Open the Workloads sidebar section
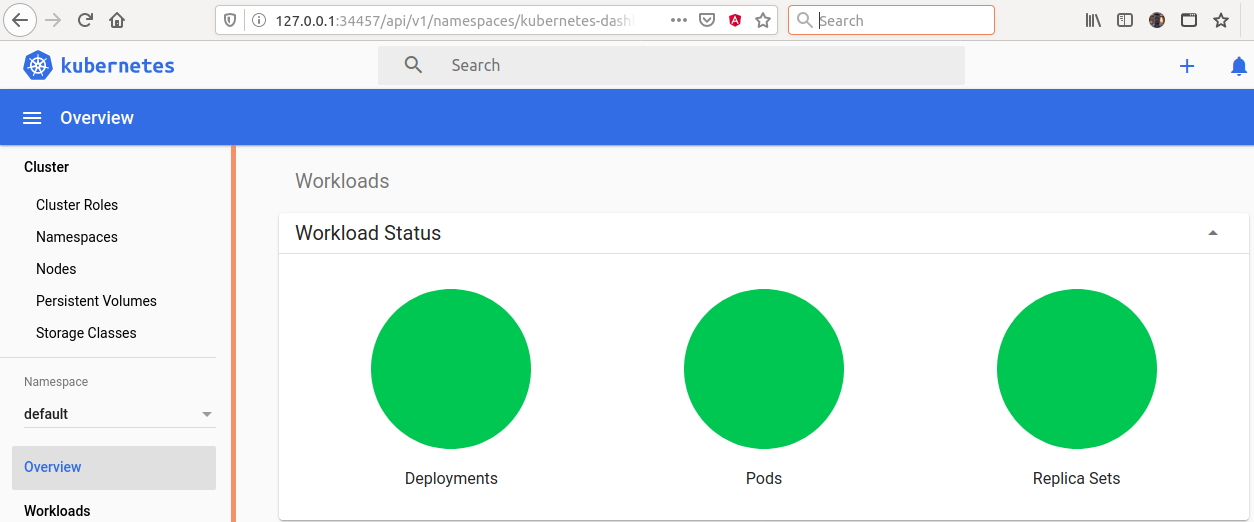 [57, 511]
